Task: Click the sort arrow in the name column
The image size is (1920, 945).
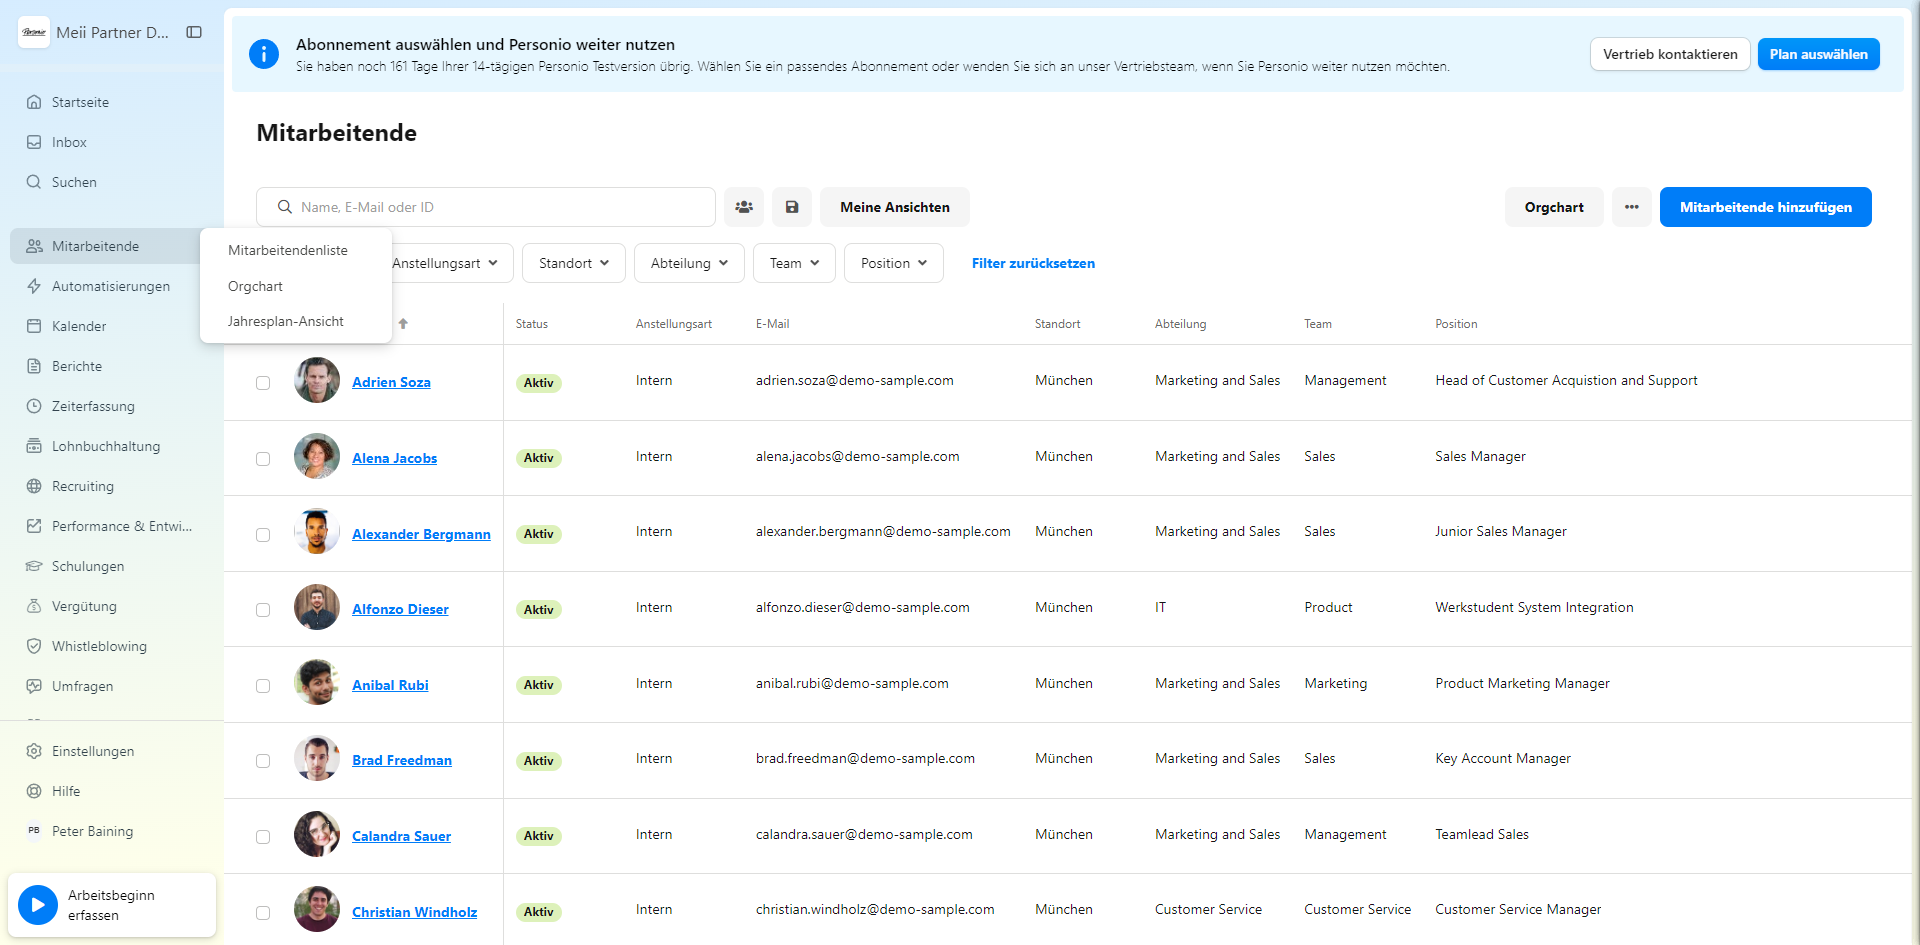Action: coord(403,324)
